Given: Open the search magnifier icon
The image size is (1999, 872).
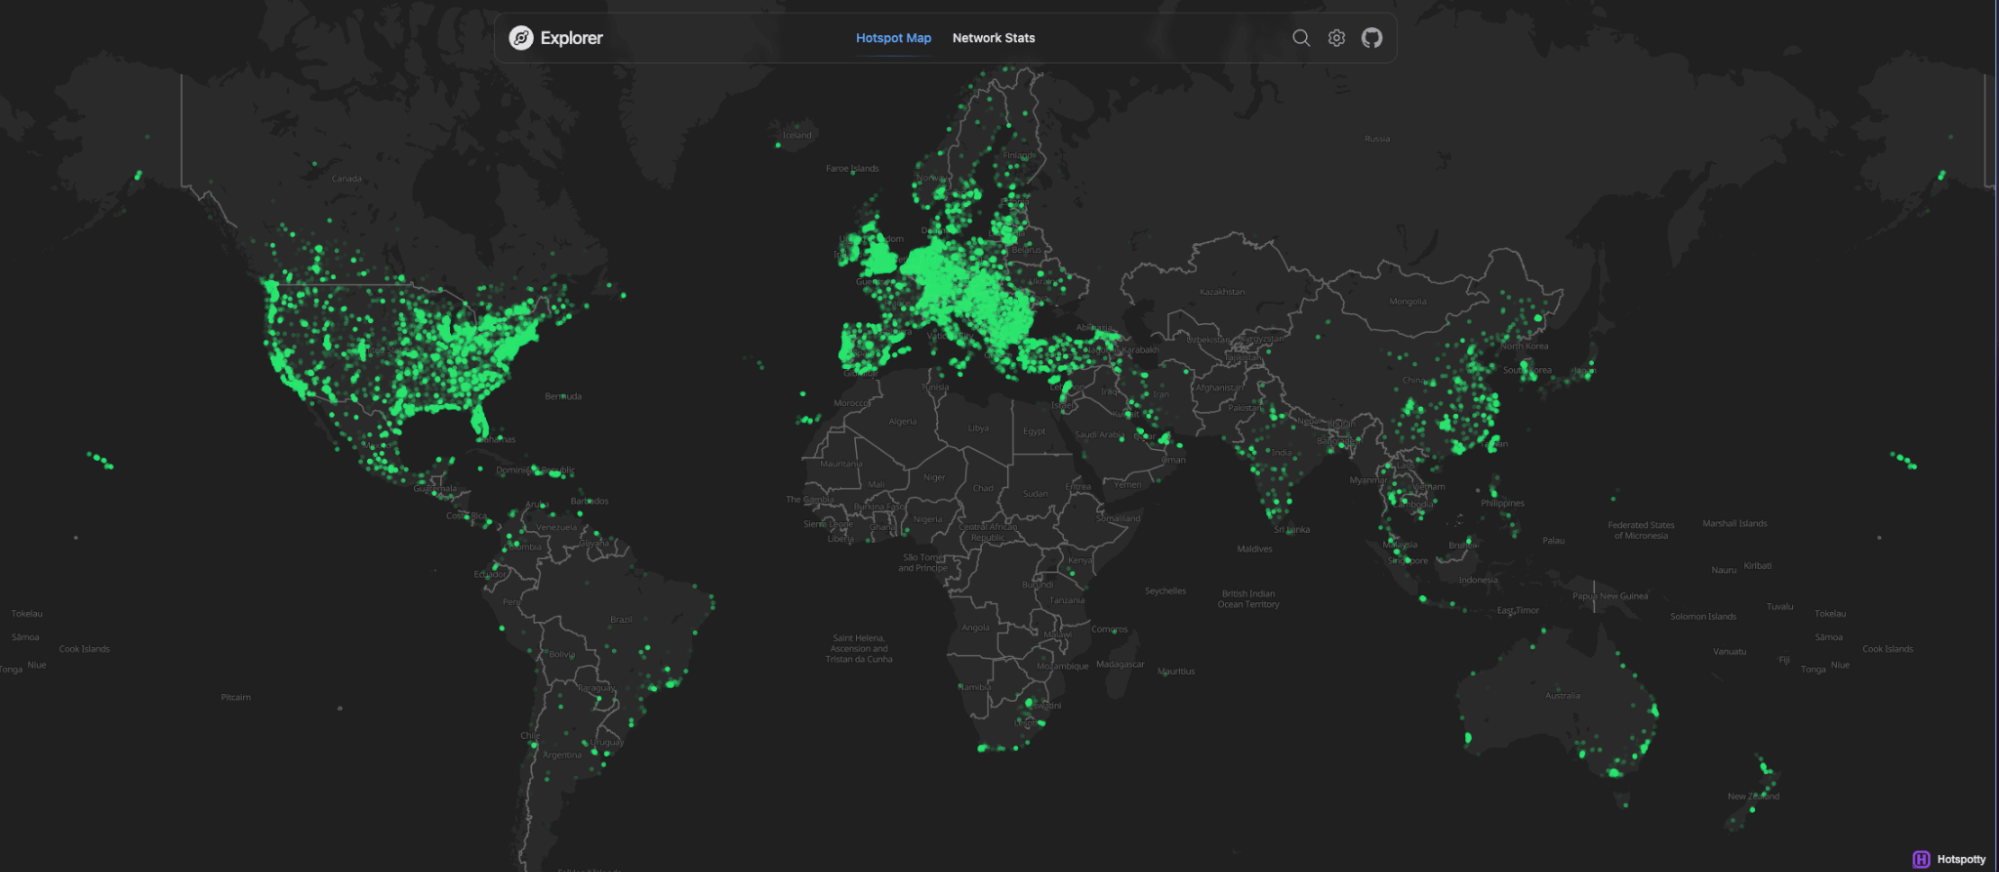Looking at the screenshot, I should 1301,38.
